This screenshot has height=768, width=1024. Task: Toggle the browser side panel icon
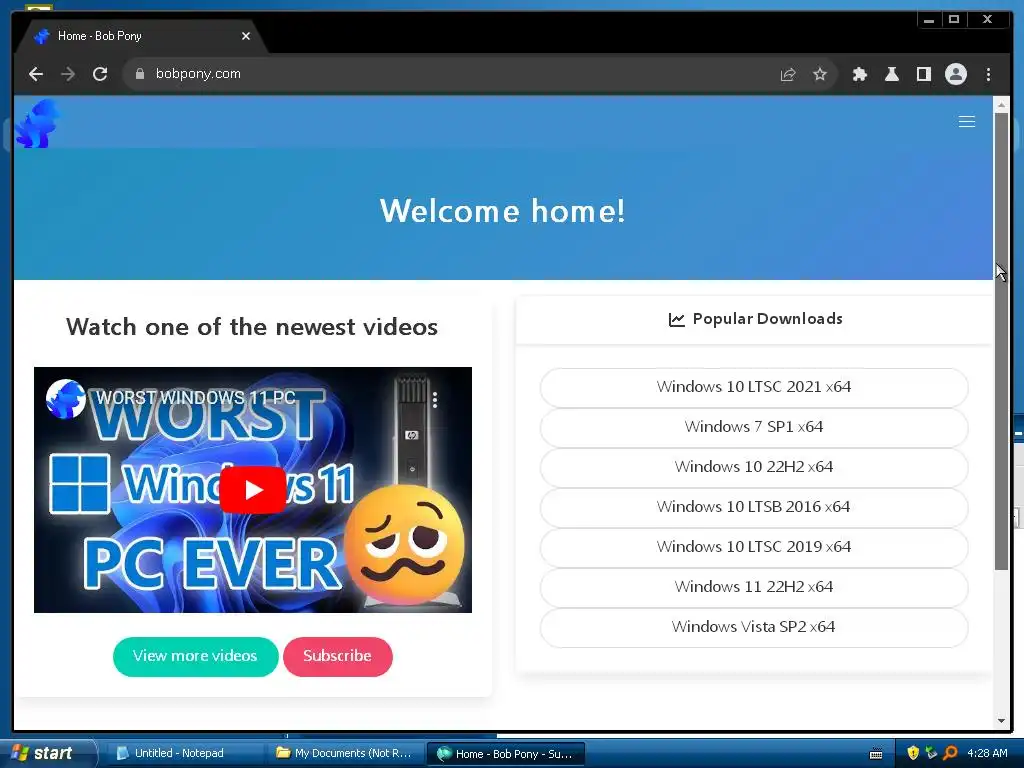pos(924,74)
